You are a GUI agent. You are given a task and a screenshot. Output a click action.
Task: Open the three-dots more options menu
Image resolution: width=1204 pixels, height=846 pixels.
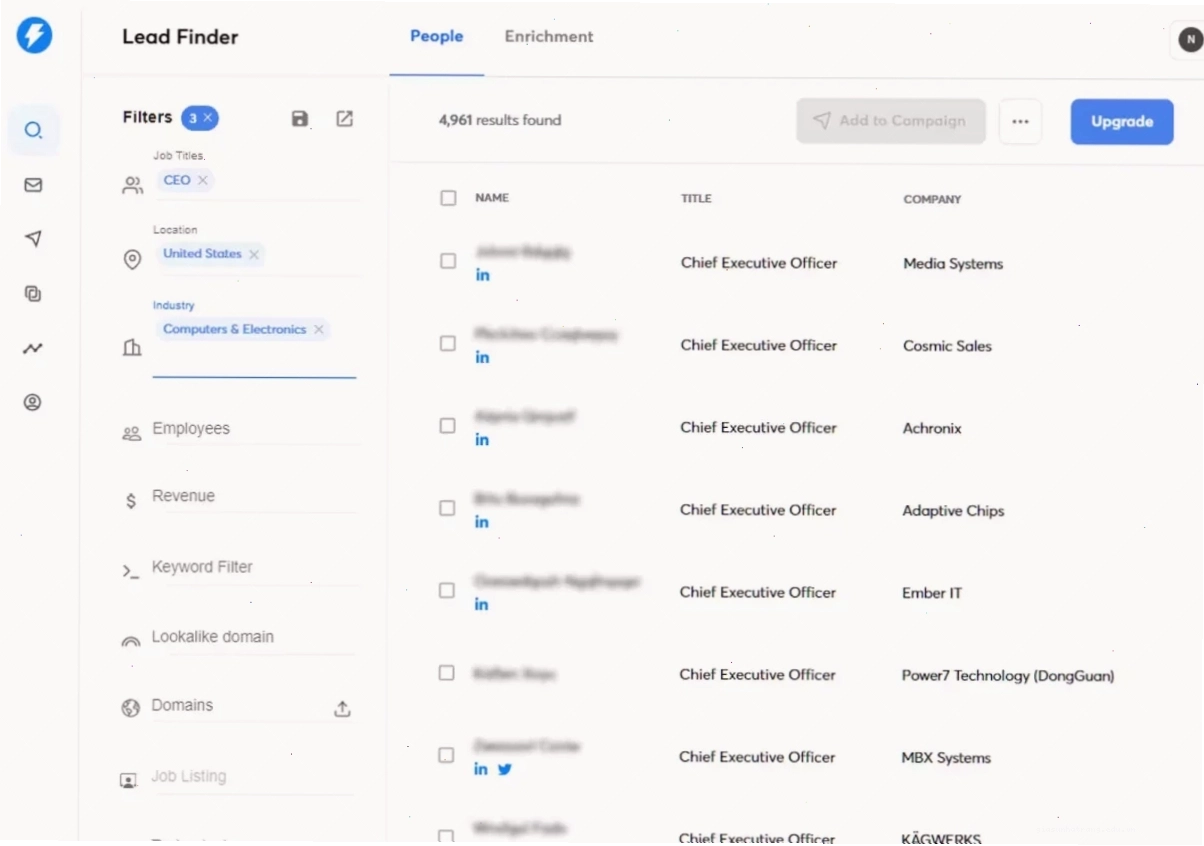pyautogui.click(x=1020, y=122)
